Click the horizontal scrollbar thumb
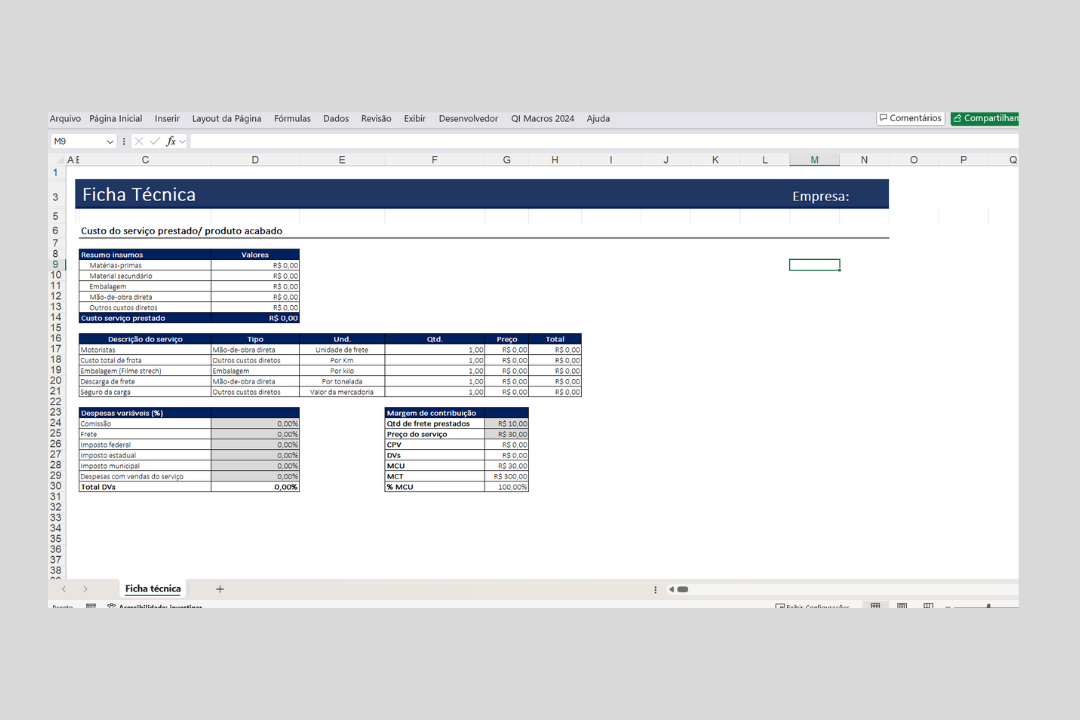Viewport: 1080px width, 720px height. (683, 589)
